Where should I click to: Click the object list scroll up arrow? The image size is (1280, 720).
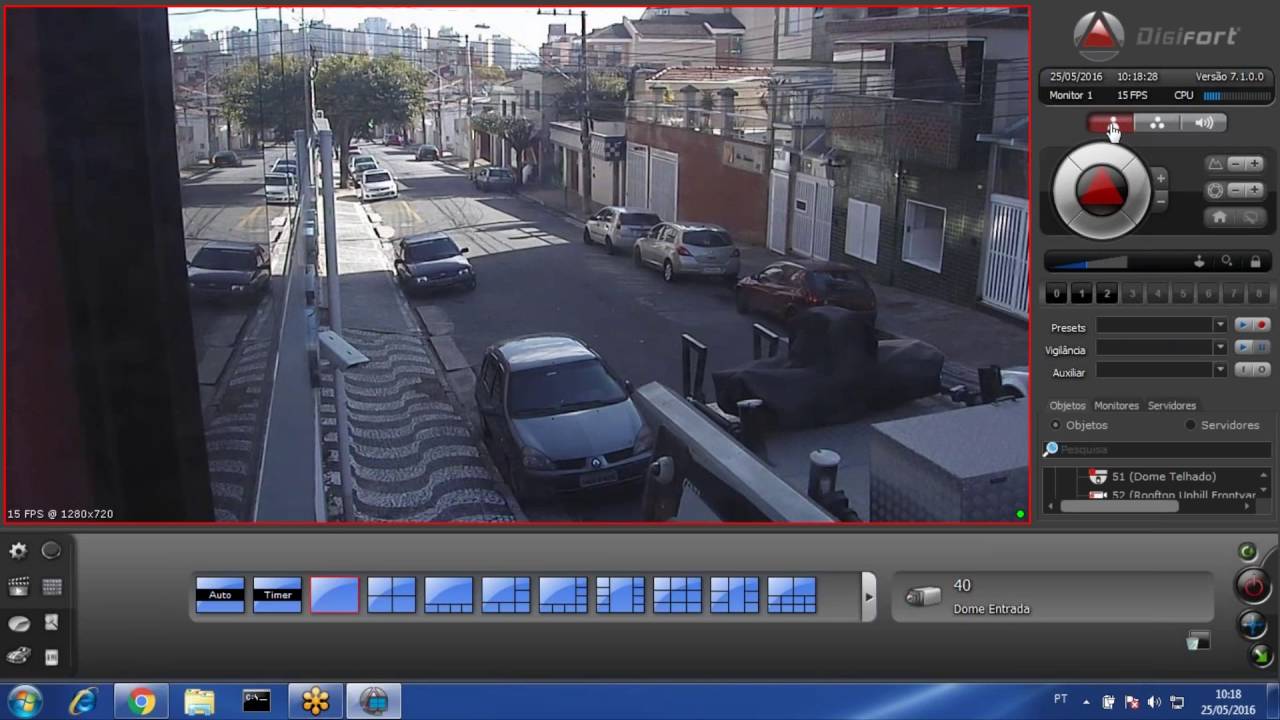coord(1265,474)
